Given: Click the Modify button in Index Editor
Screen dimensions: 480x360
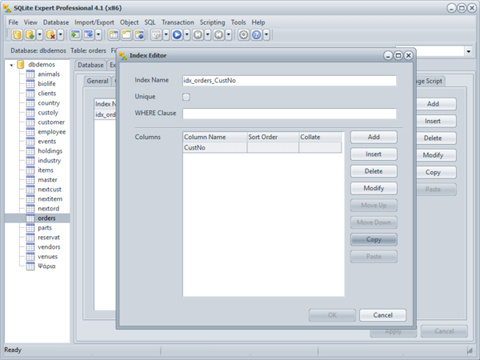Looking at the screenshot, I should point(374,188).
